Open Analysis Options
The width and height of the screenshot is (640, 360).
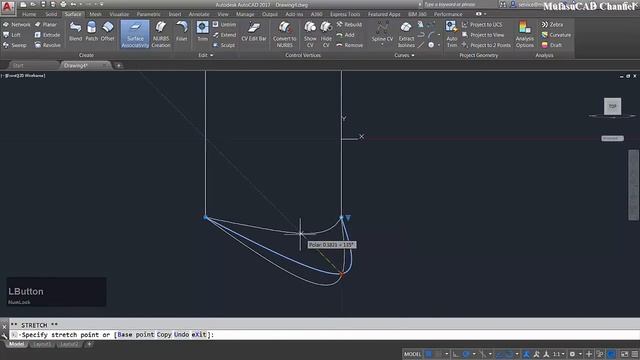tap(524, 35)
